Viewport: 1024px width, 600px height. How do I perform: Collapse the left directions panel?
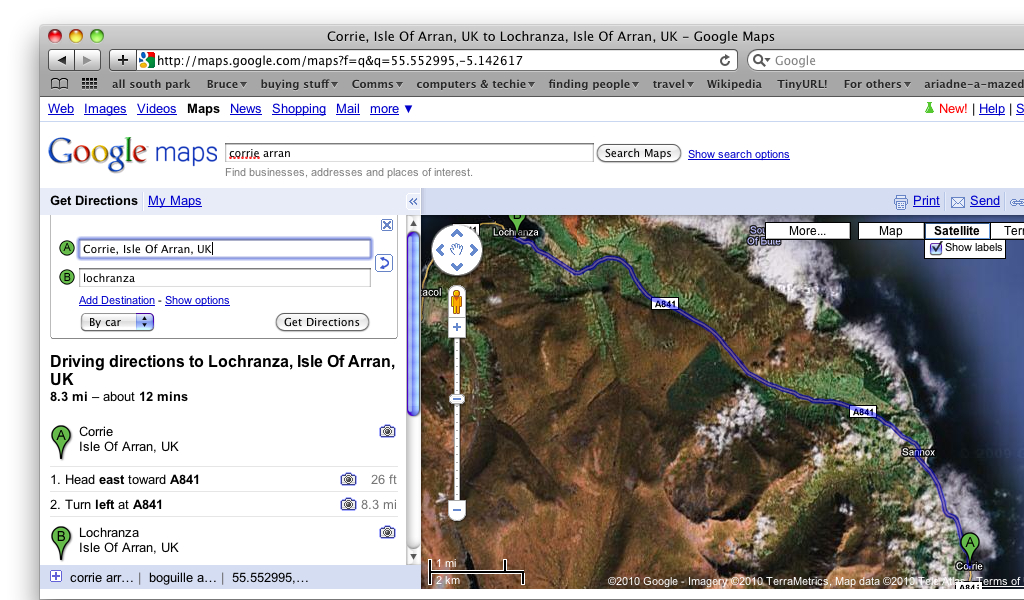[x=413, y=201]
